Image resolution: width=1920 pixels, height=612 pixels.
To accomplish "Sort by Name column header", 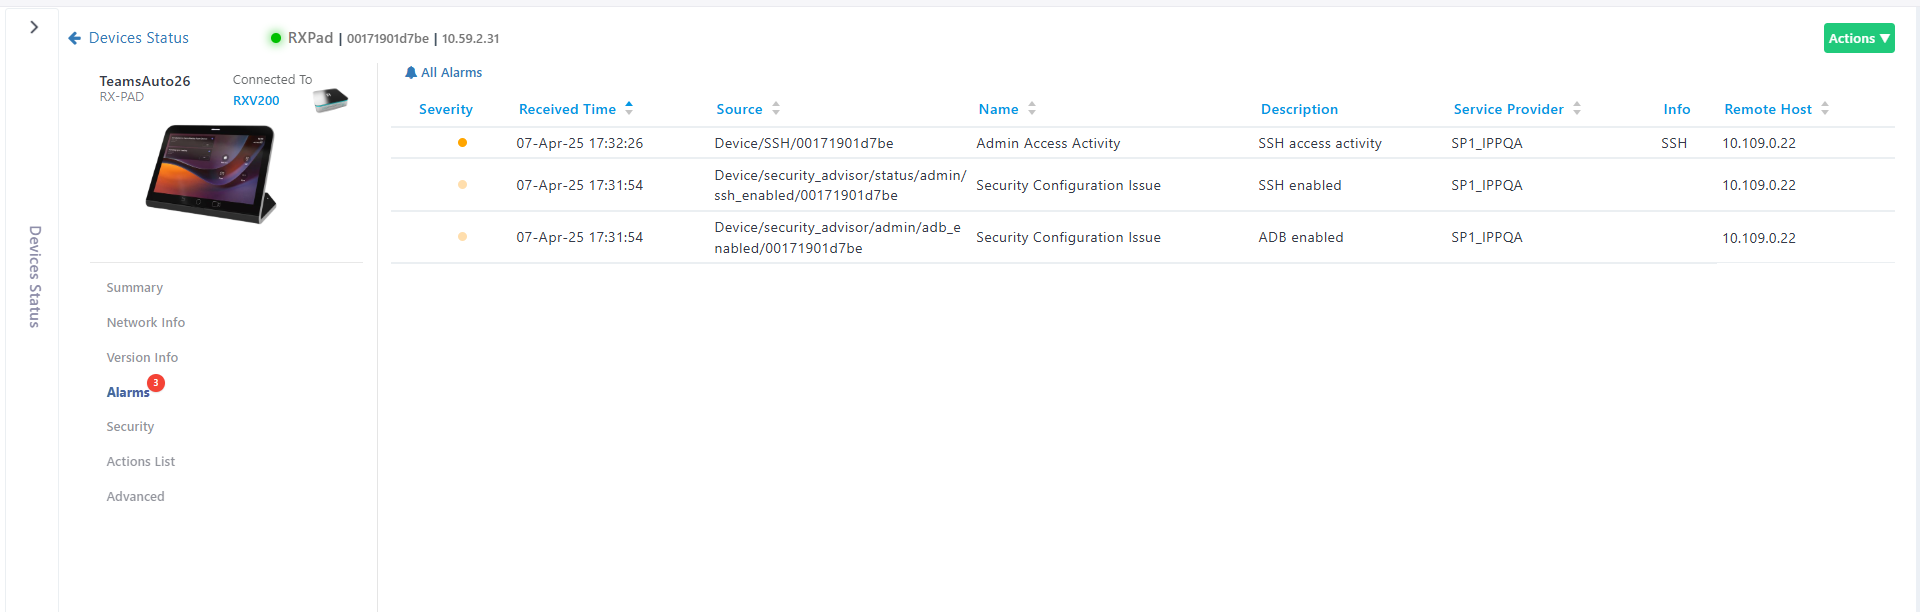I will click(998, 109).
